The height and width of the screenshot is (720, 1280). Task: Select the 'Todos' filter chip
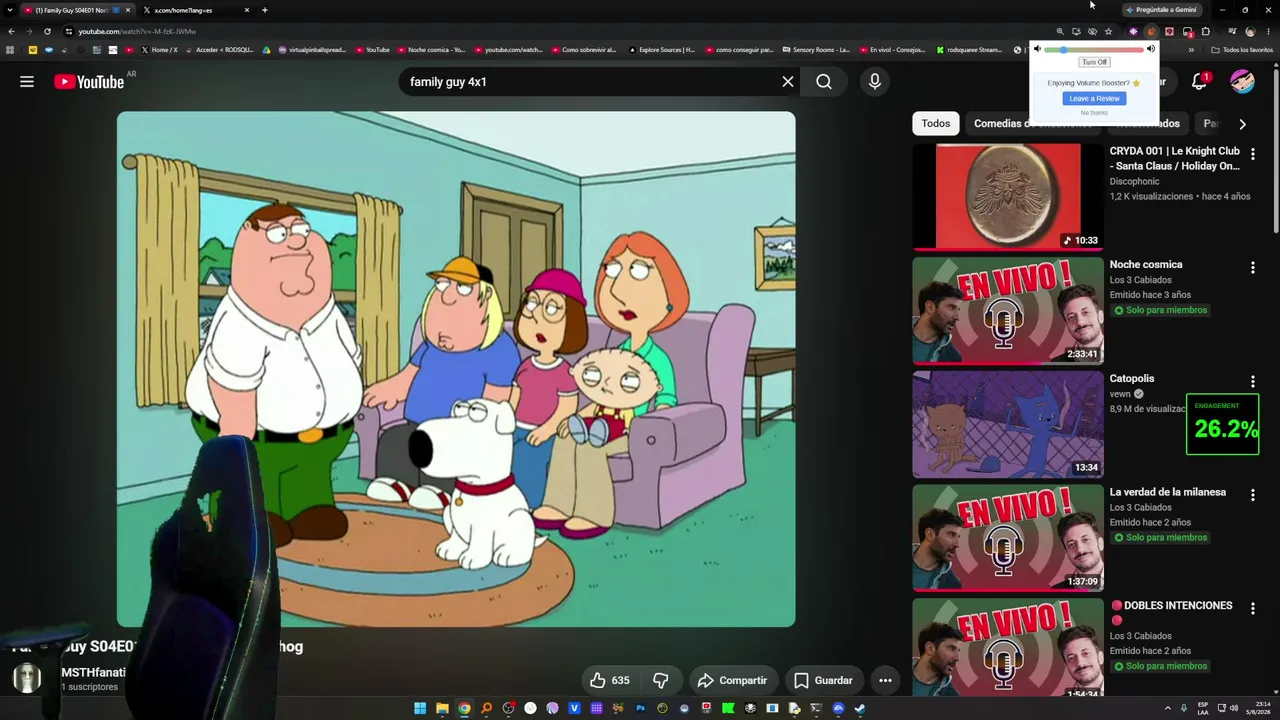(936, 123)
